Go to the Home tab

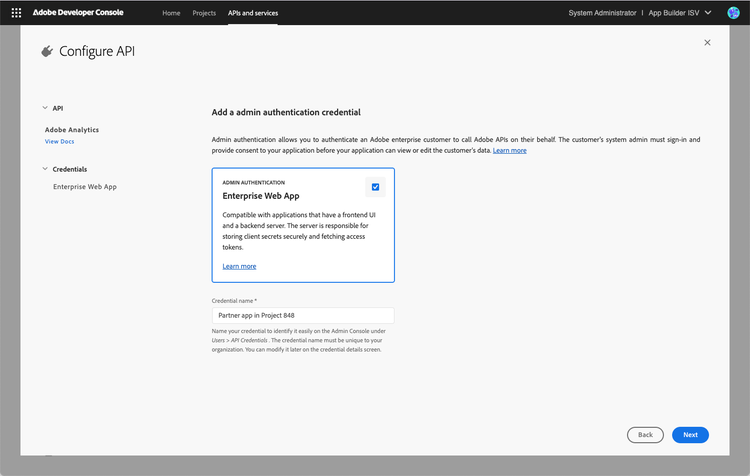coord(171,12)
